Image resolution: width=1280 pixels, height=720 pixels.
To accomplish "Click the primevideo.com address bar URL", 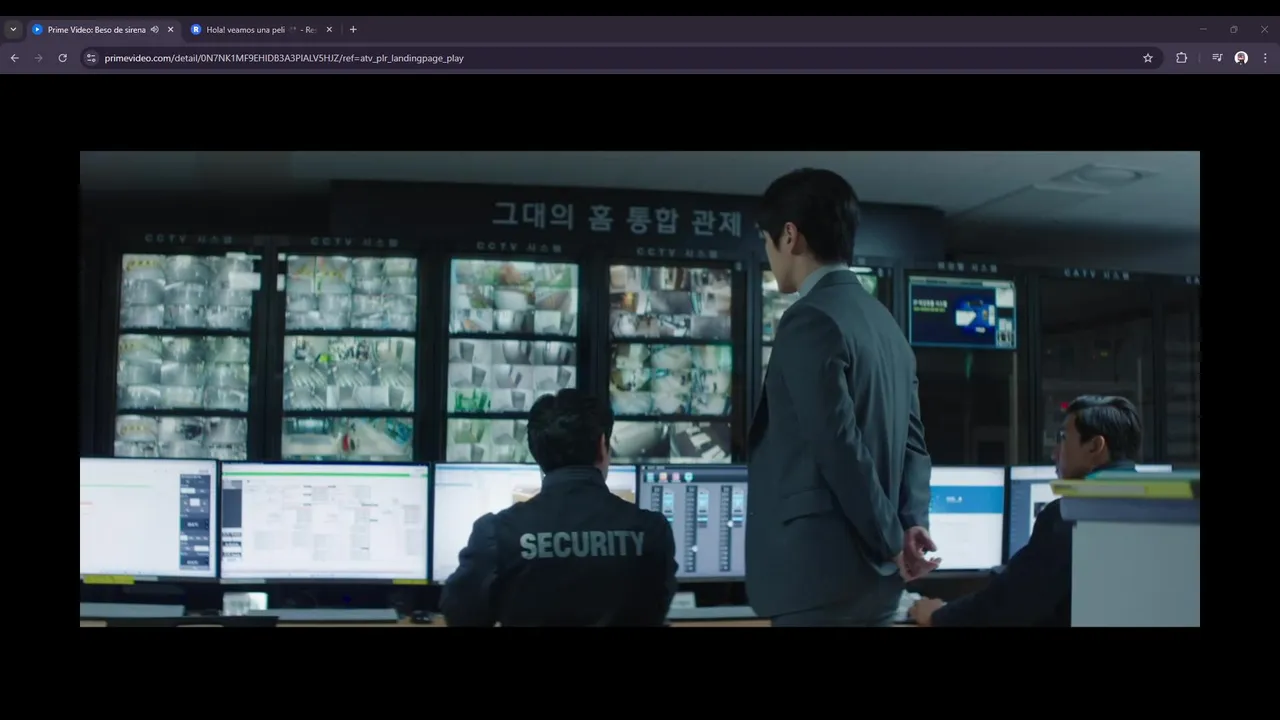I will coord(284,58).
